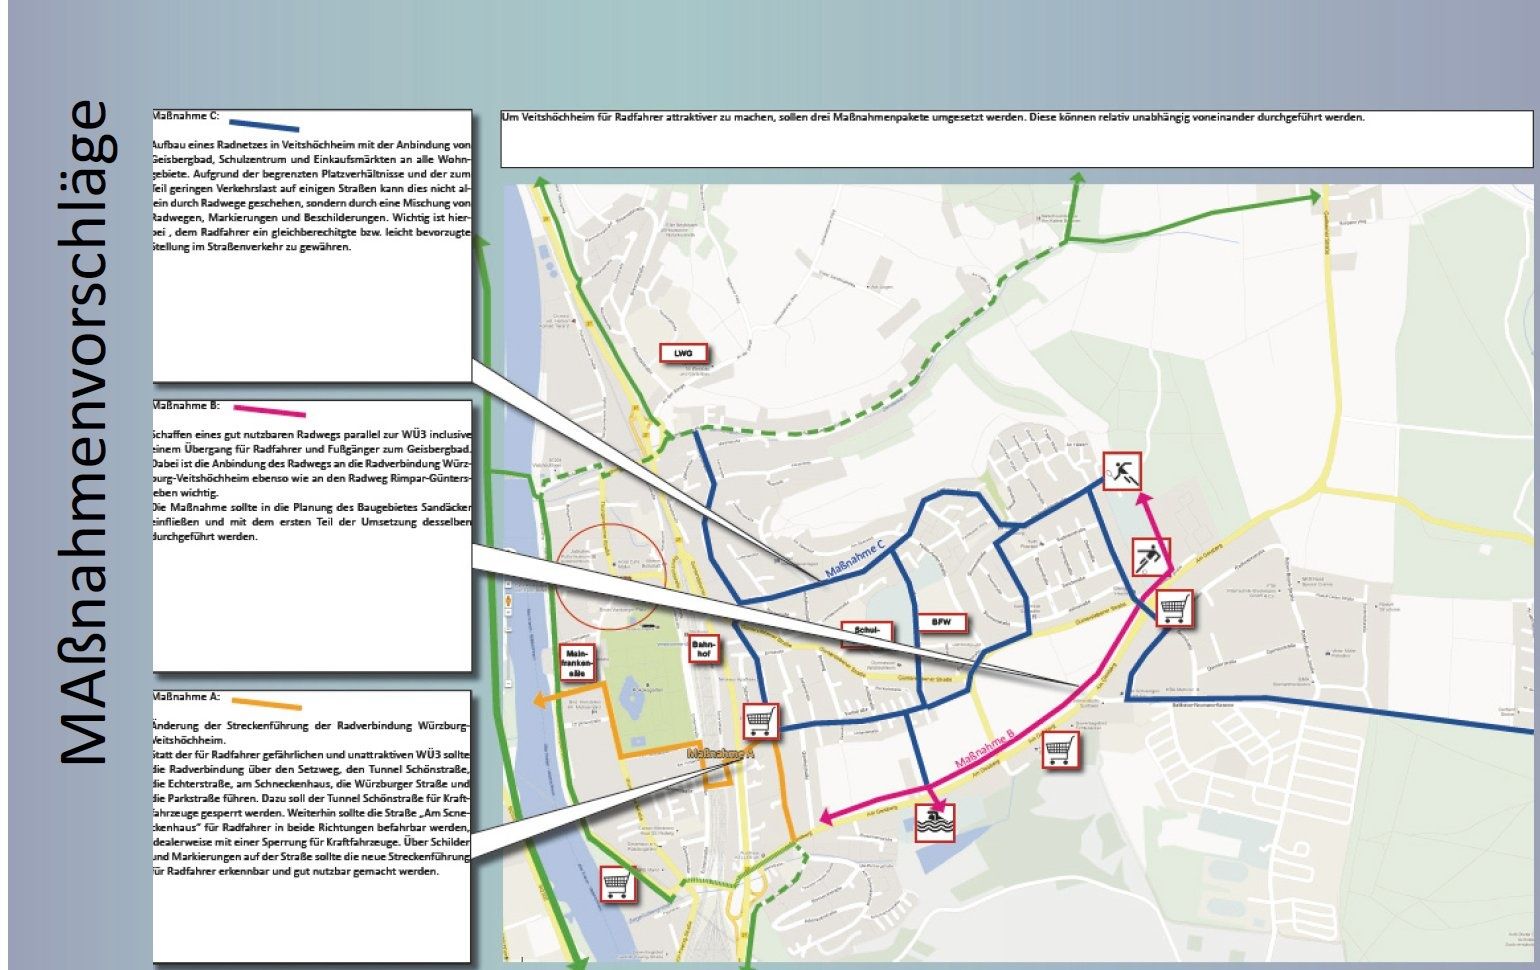Click the orange legend line for Maßnahme A

point(266,704)
